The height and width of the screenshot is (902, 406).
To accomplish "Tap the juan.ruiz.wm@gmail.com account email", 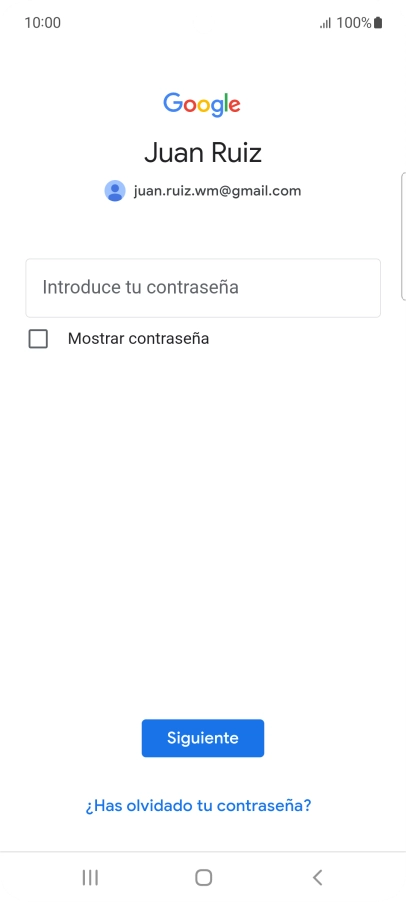I will click(217, 191).
